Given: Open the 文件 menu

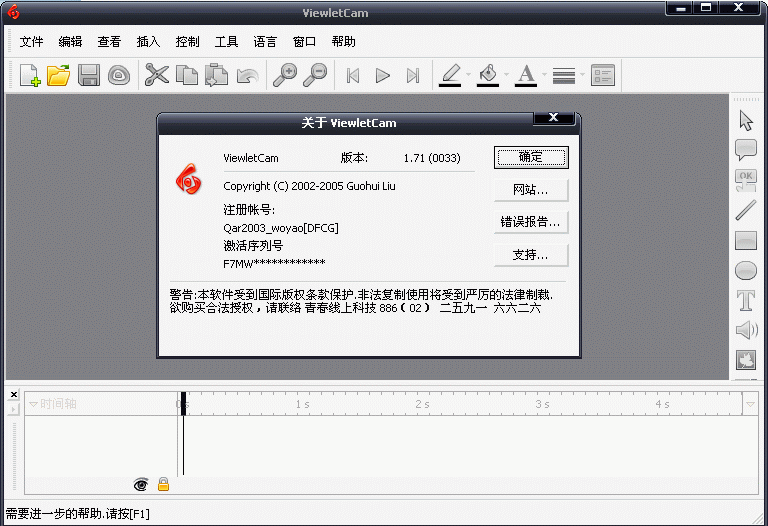Looking at the screenshot, I should (x=31, y=42).
